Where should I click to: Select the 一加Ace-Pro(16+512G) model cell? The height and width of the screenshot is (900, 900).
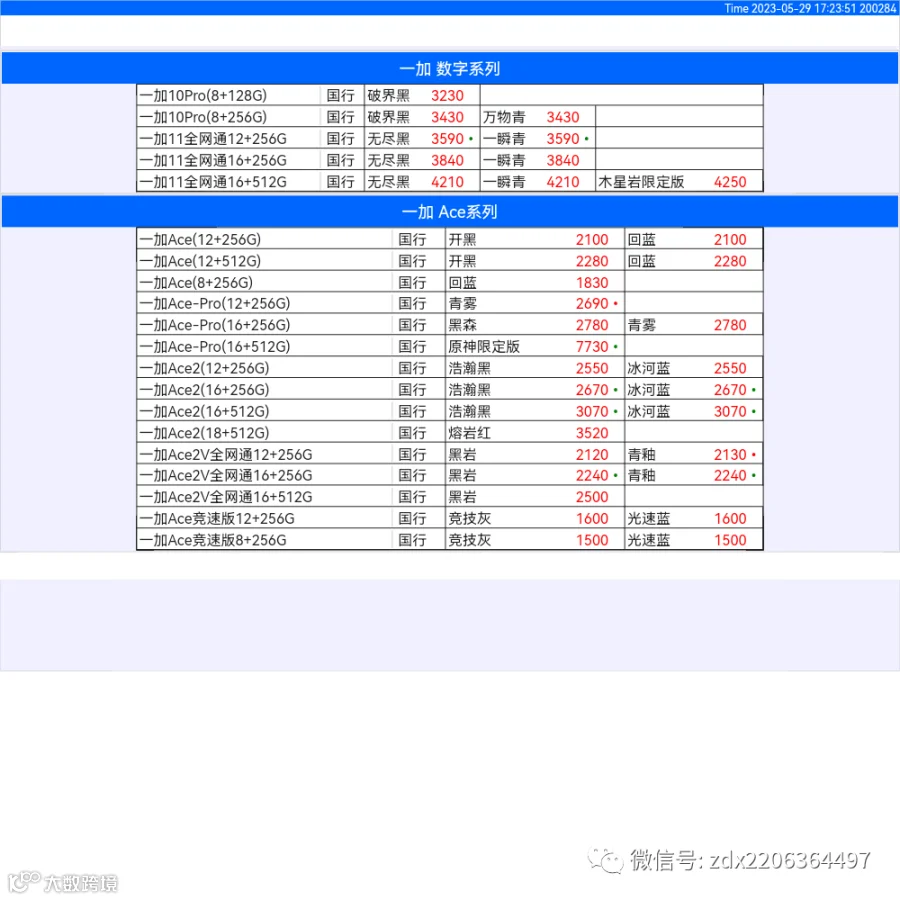pyautogui.click(x=265, y=347)
